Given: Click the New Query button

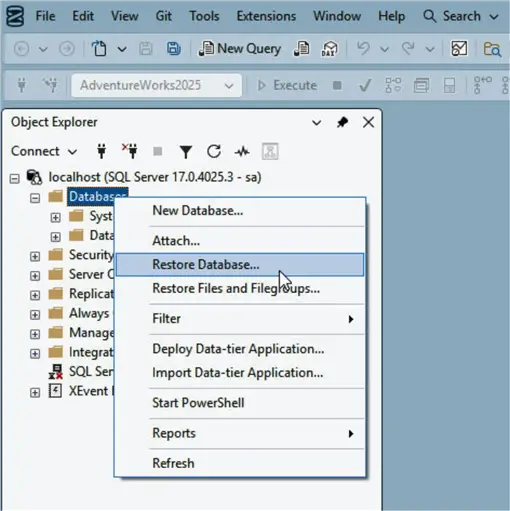Looking at the screenshot, I should (240, 49).
